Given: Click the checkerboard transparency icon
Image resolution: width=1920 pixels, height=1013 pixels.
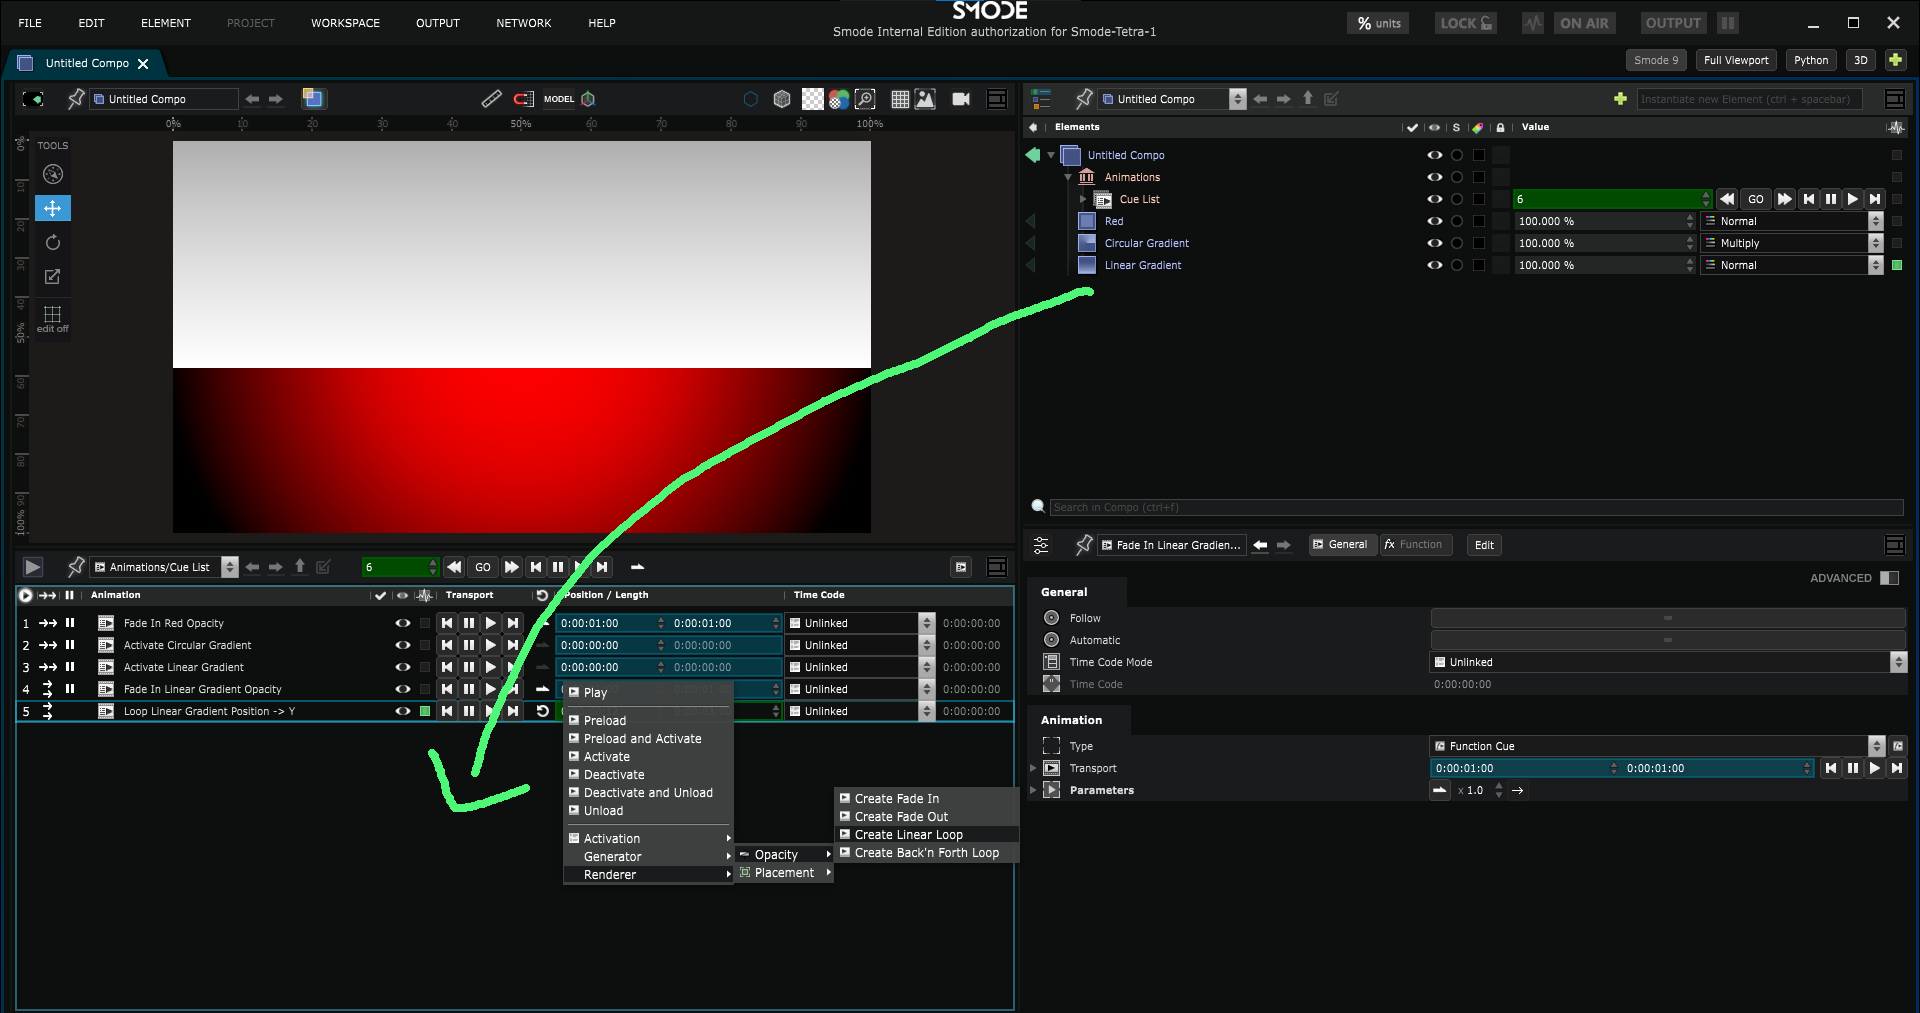Looking at the screenshot, I should pos(813,99).
